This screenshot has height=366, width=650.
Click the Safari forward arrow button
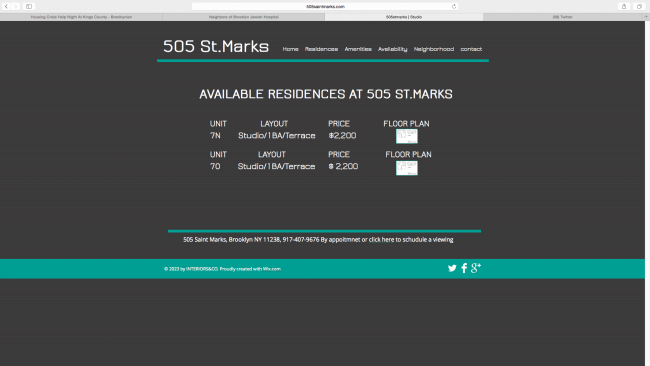click(15, 6)
